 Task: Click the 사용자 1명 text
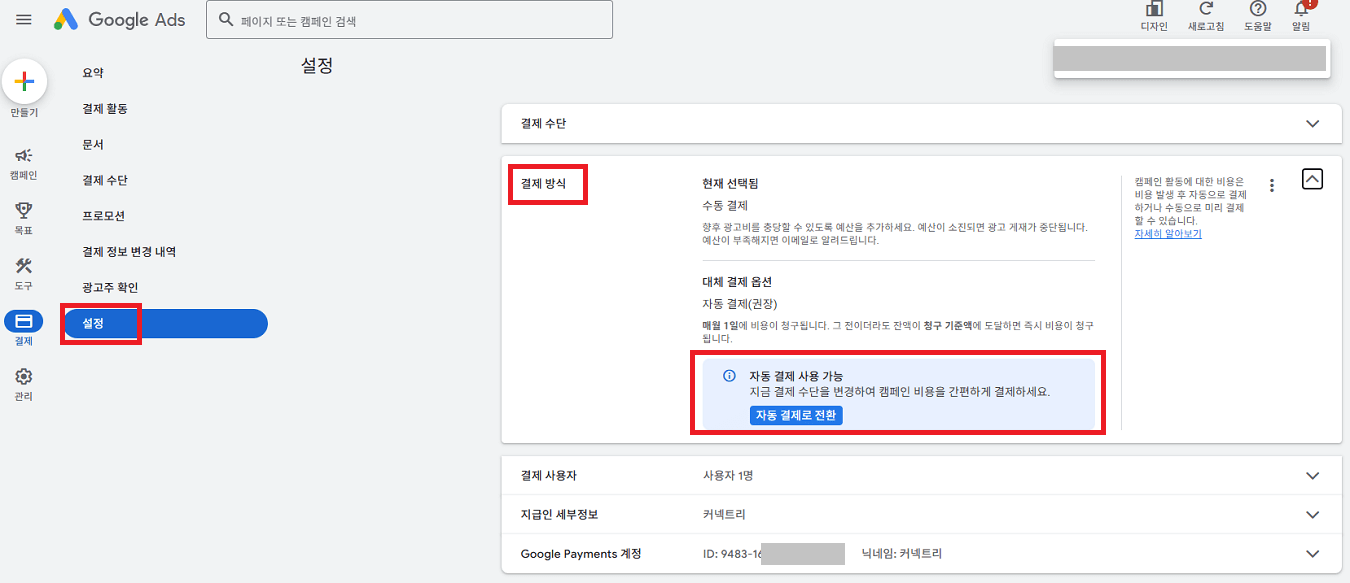(x=728, y=476)
